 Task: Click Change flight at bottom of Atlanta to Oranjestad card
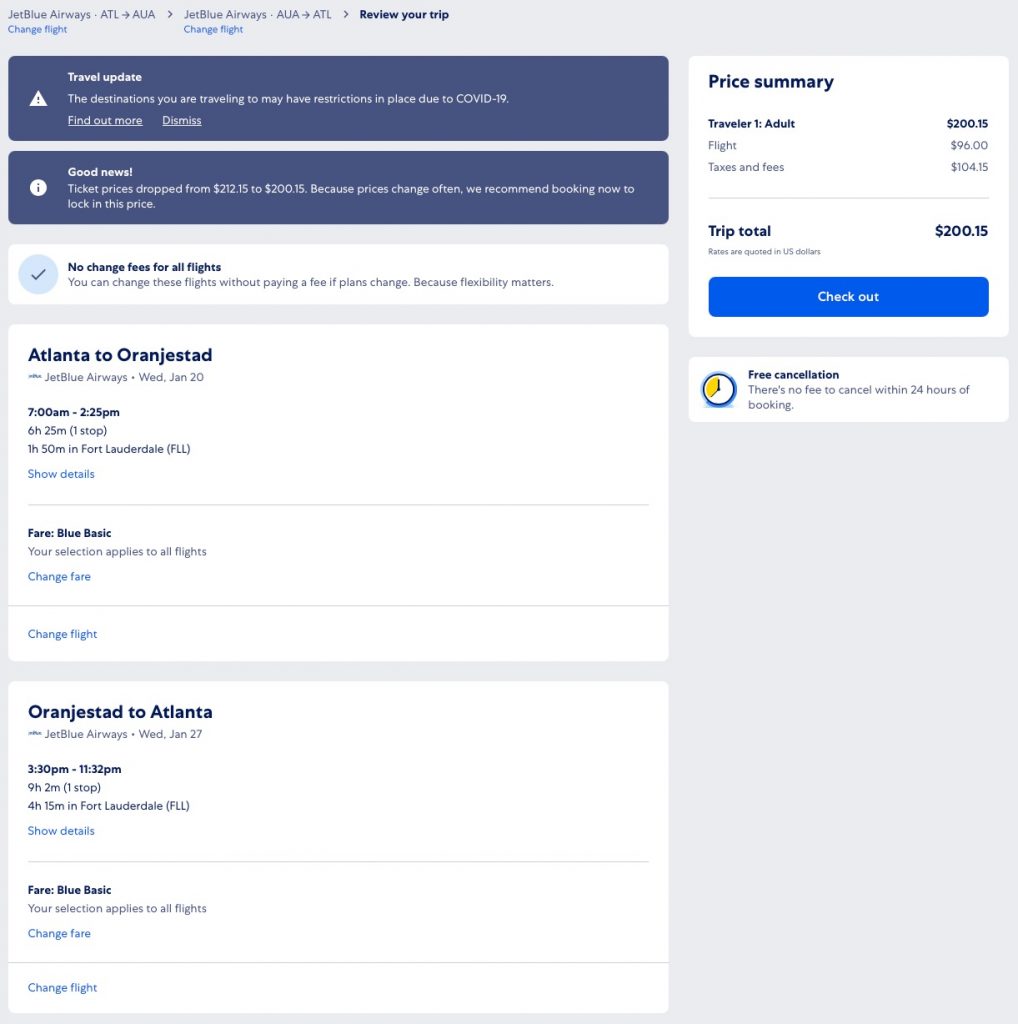[62, 634]
